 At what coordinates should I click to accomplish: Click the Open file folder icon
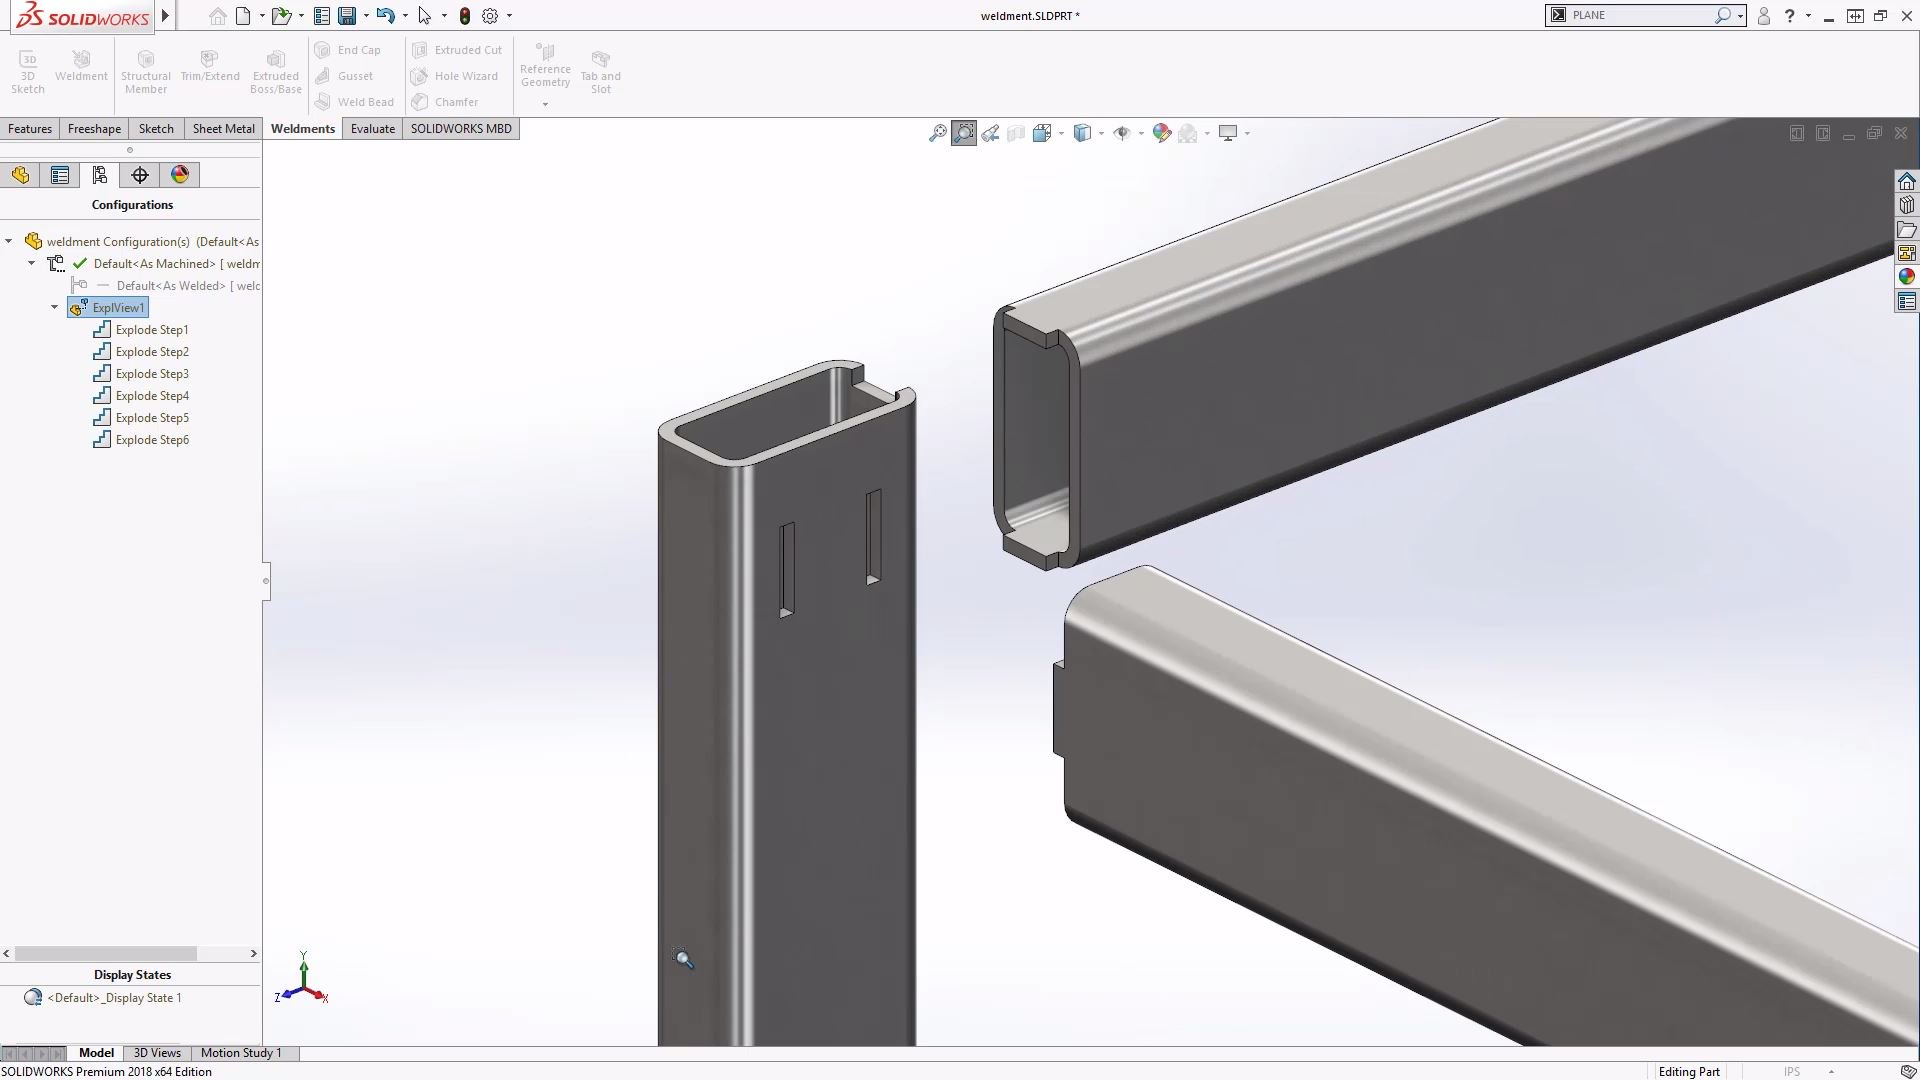(281, 16)
